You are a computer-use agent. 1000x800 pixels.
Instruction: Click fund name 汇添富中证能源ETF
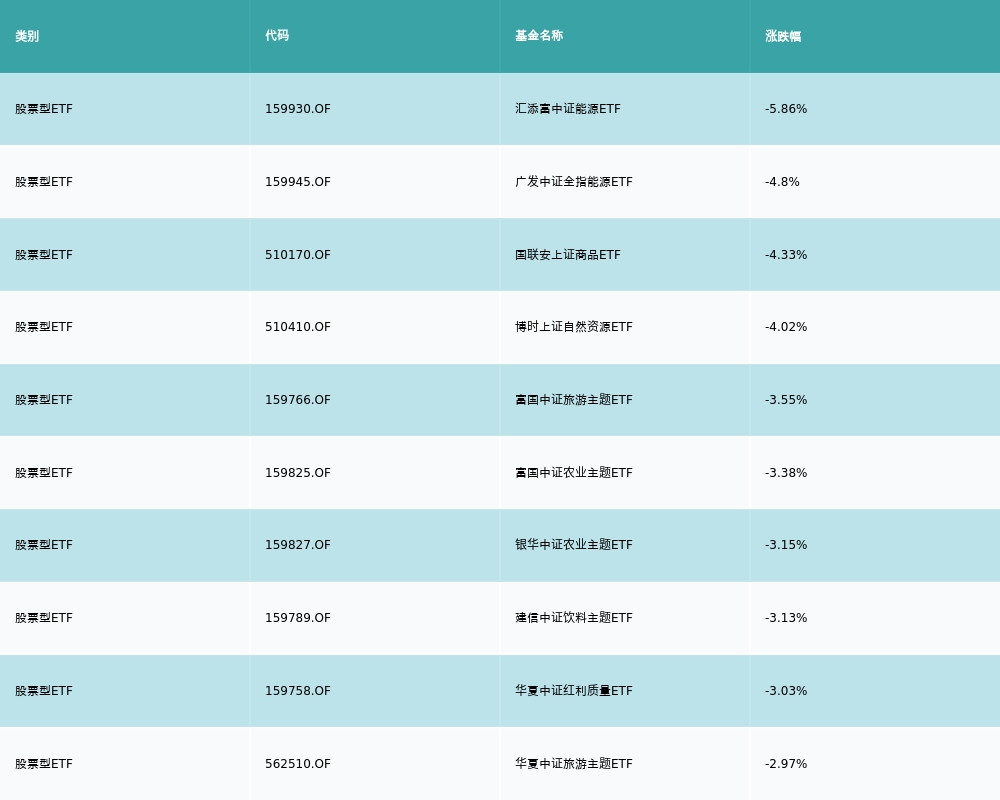pos(568,109)
